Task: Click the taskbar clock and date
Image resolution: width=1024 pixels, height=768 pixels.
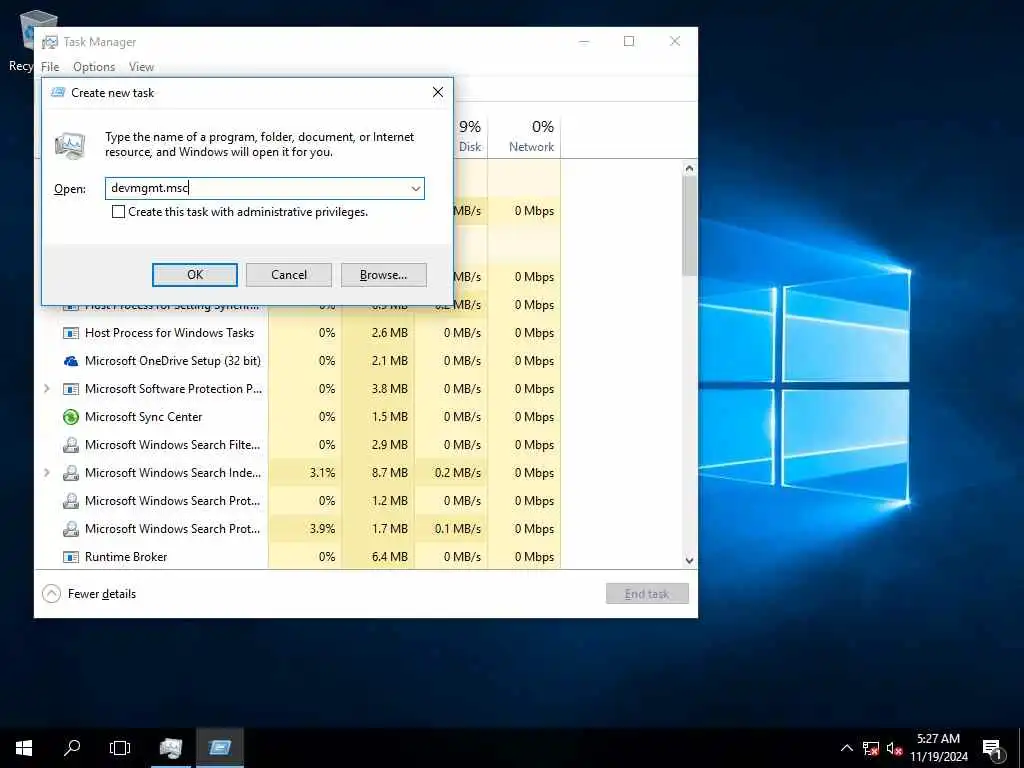Action: (x=938, y=748)
